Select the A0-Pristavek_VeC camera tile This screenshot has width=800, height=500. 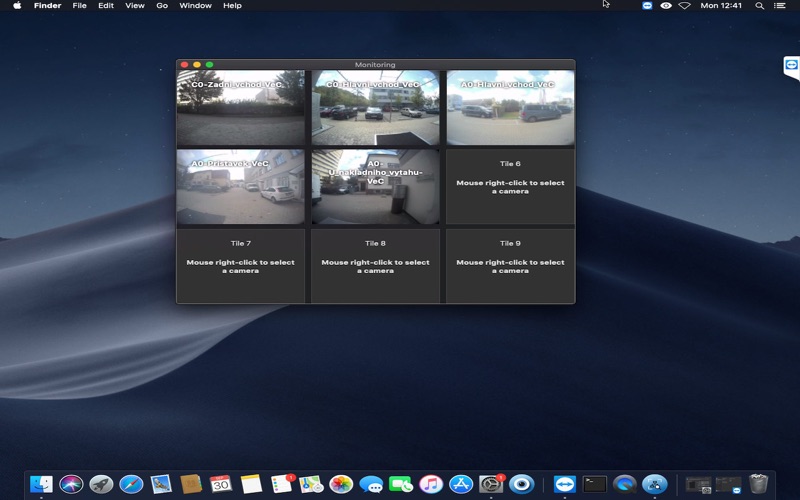(240, 187)
